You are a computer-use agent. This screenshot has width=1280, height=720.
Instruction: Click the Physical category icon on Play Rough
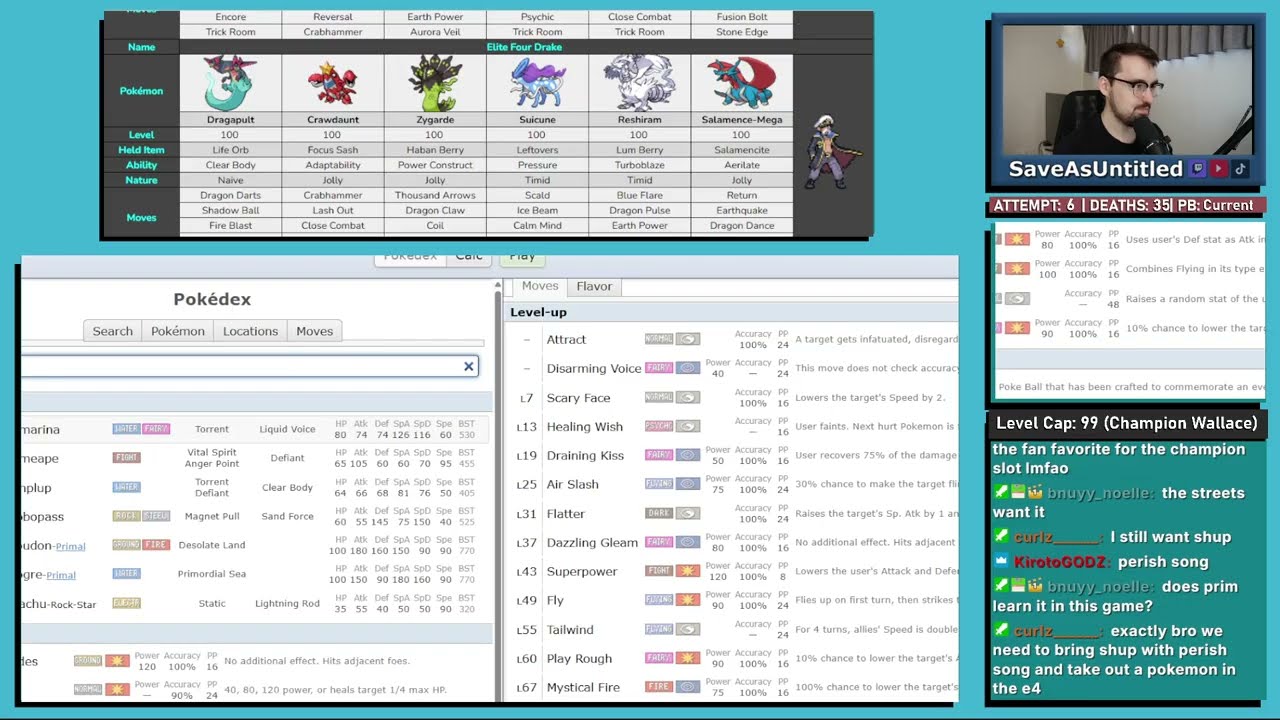688,658
